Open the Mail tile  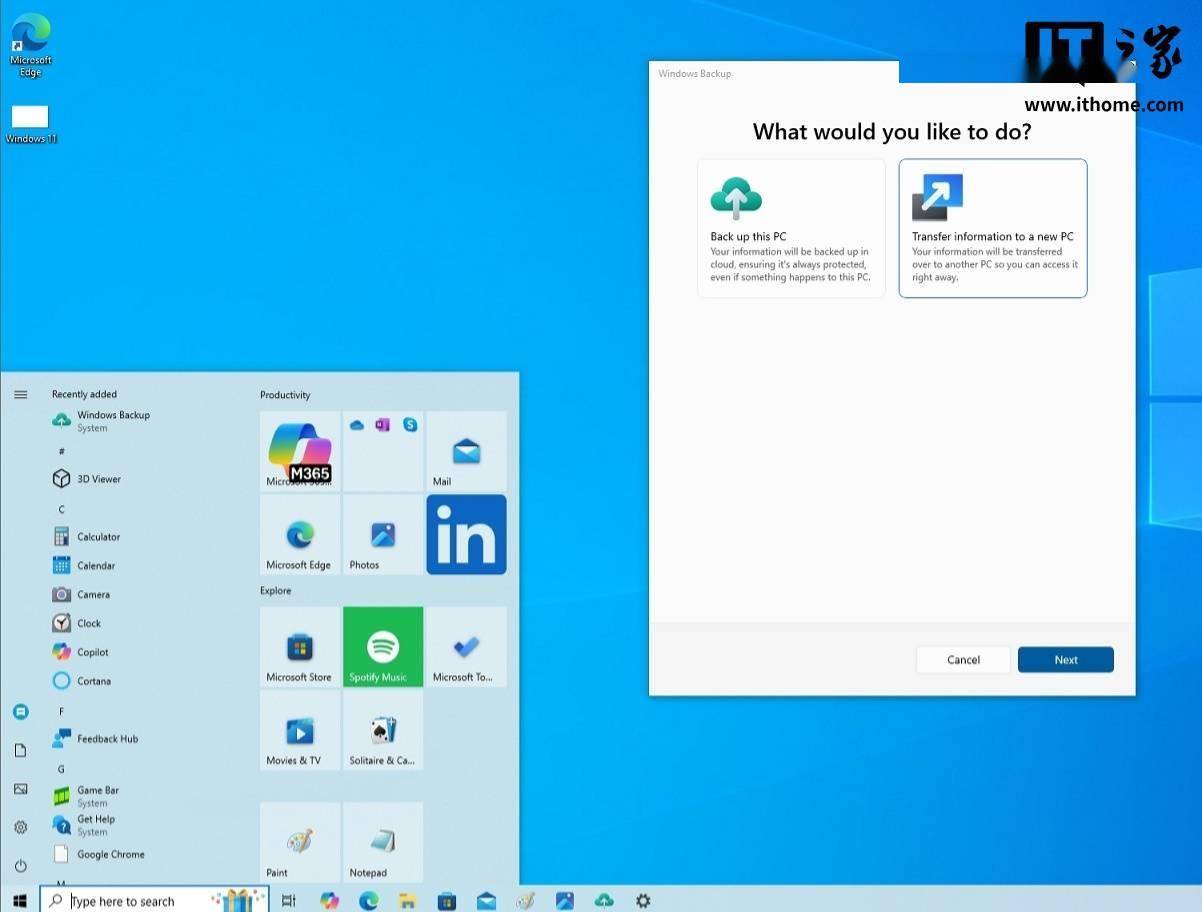[x=466, y=451]
